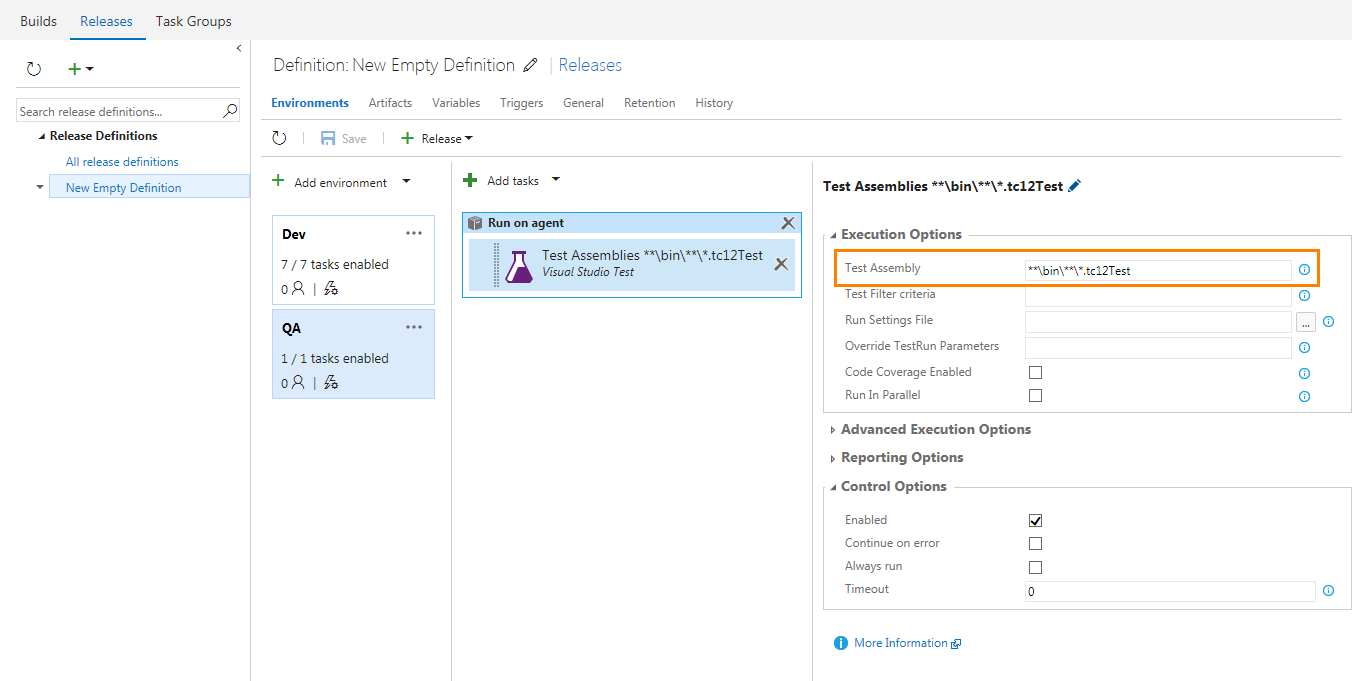Click the browse button for Run Settings File
The height and width of the screenshot is (681, 1352).
point(1306,322)
